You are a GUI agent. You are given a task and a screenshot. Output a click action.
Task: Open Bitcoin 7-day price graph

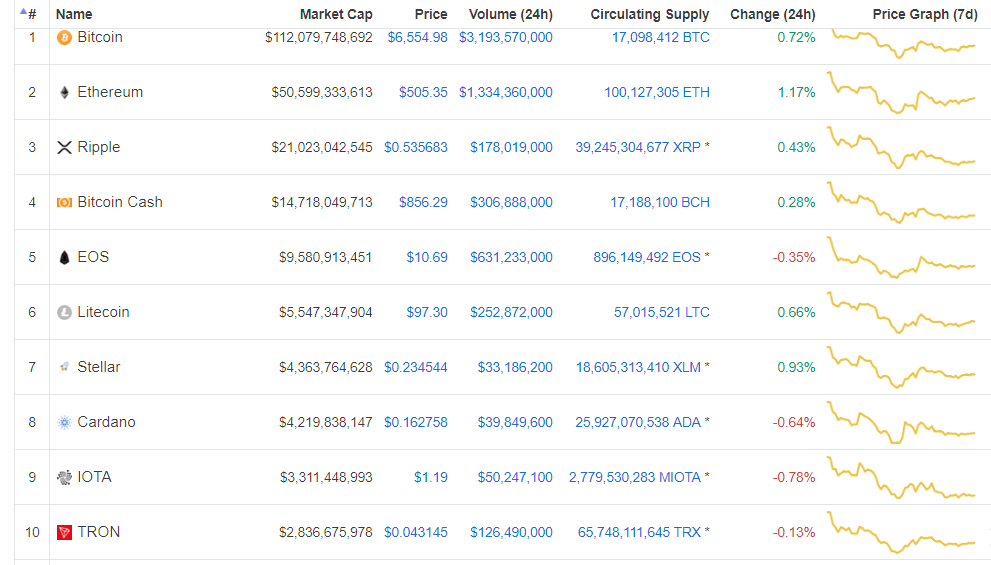coord(903,43)
